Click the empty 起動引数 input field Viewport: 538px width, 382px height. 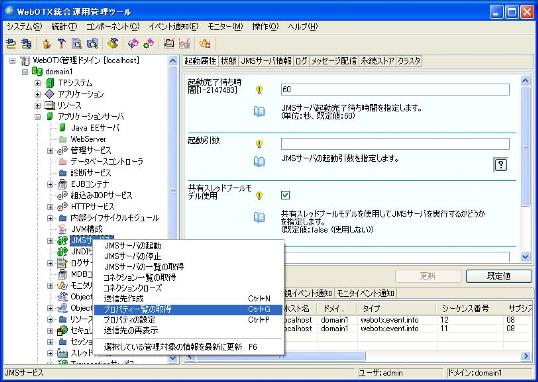(x=395, y=144)
